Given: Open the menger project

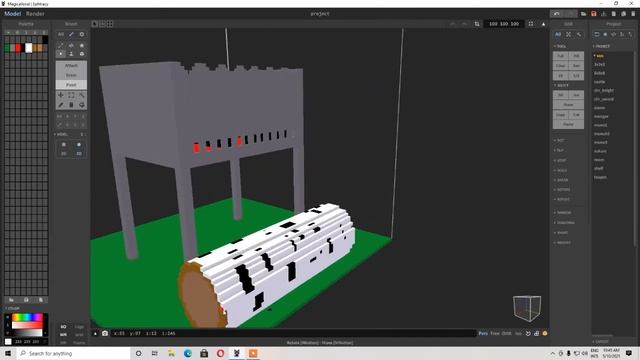Looking at the screenshot, I should [x=601, y=116].
